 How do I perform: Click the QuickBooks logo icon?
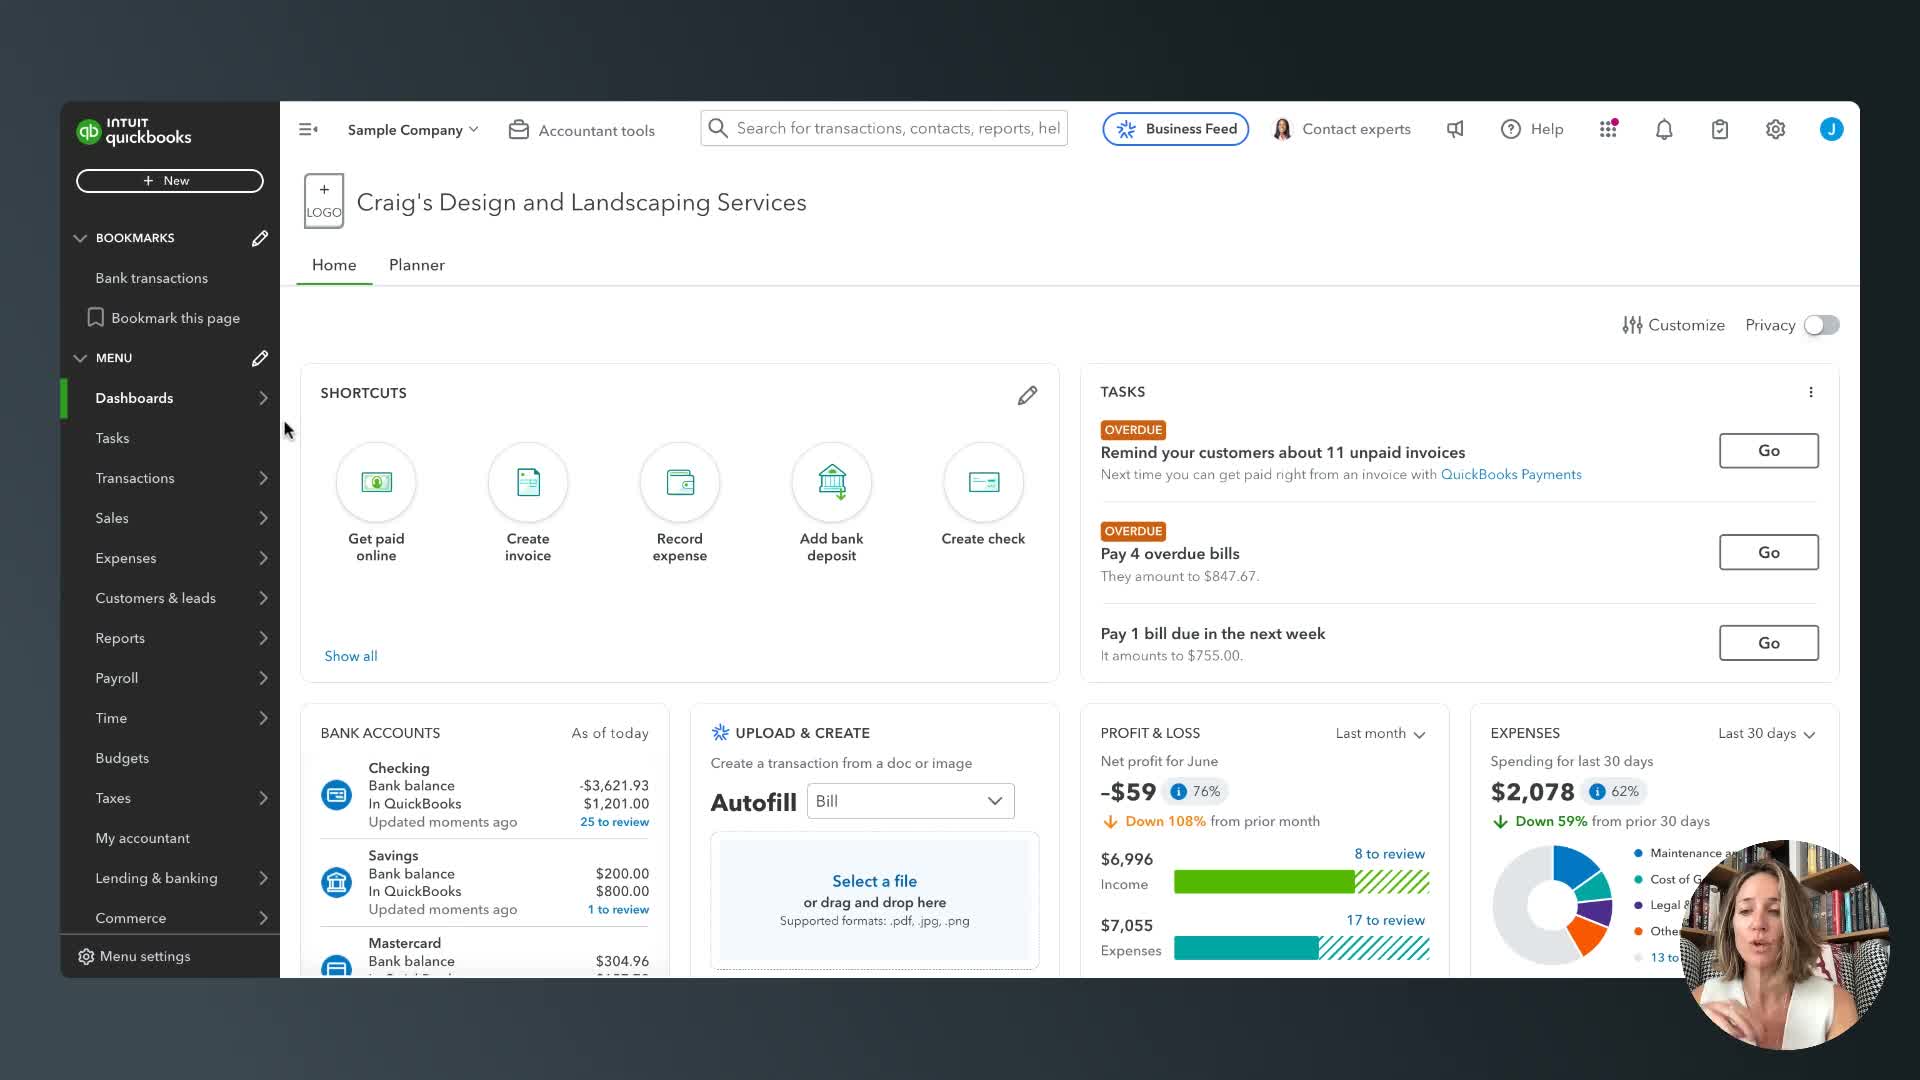tap(89, 131)
